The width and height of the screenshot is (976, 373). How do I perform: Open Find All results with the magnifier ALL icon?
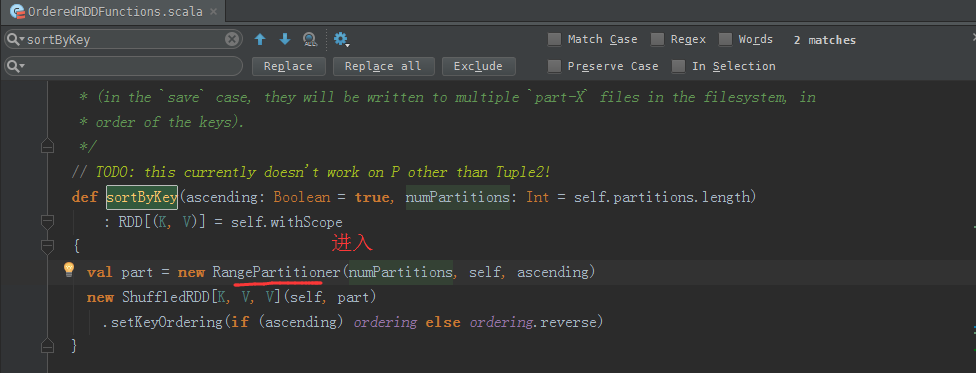(x=310, y=40)
